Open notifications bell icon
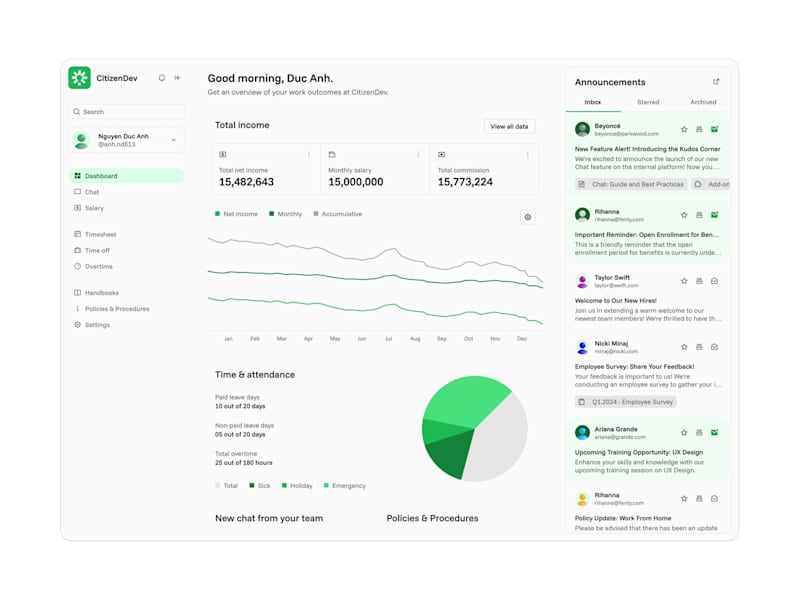 162,78
